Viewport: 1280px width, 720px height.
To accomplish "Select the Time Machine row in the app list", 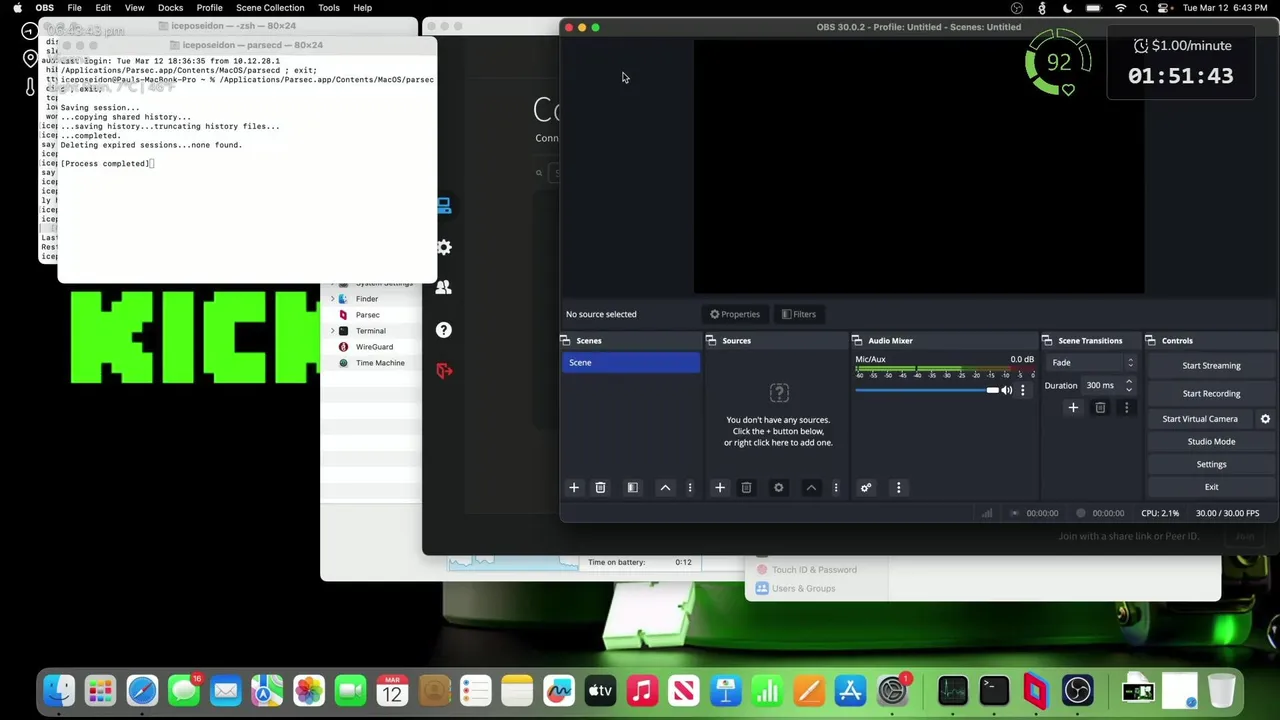I will pos(371,363).
